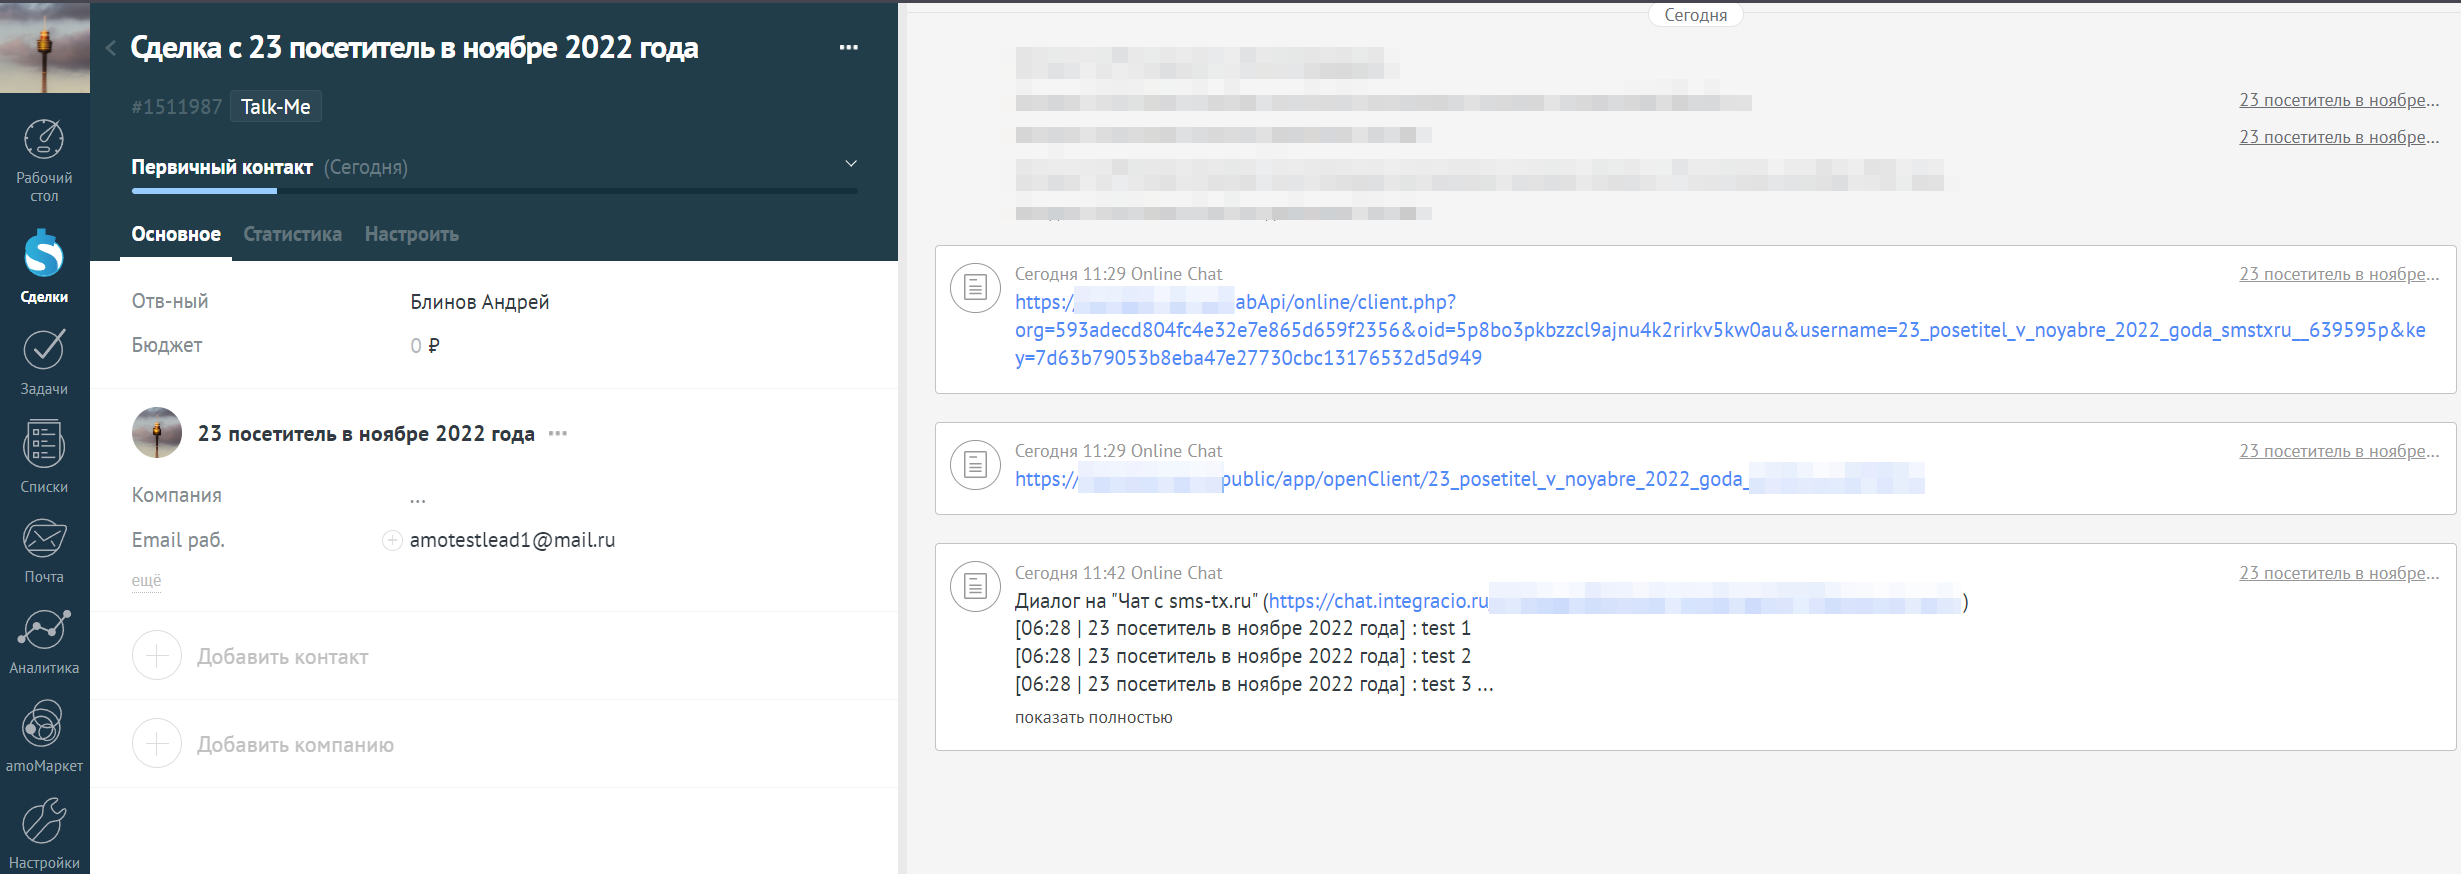Click contact link on the 11:42 note

pos(2339,573)
